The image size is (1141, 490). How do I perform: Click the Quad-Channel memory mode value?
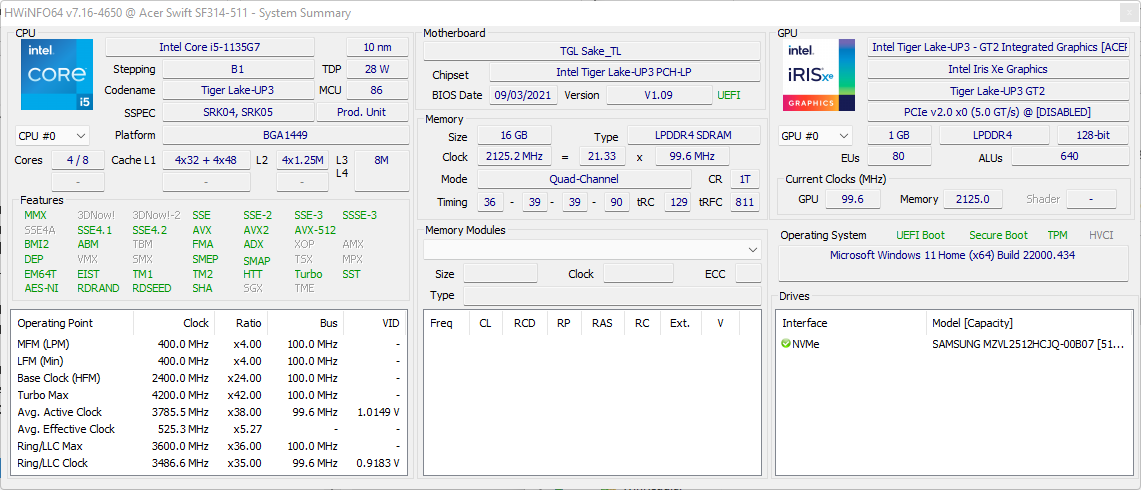tap(584, 178)
